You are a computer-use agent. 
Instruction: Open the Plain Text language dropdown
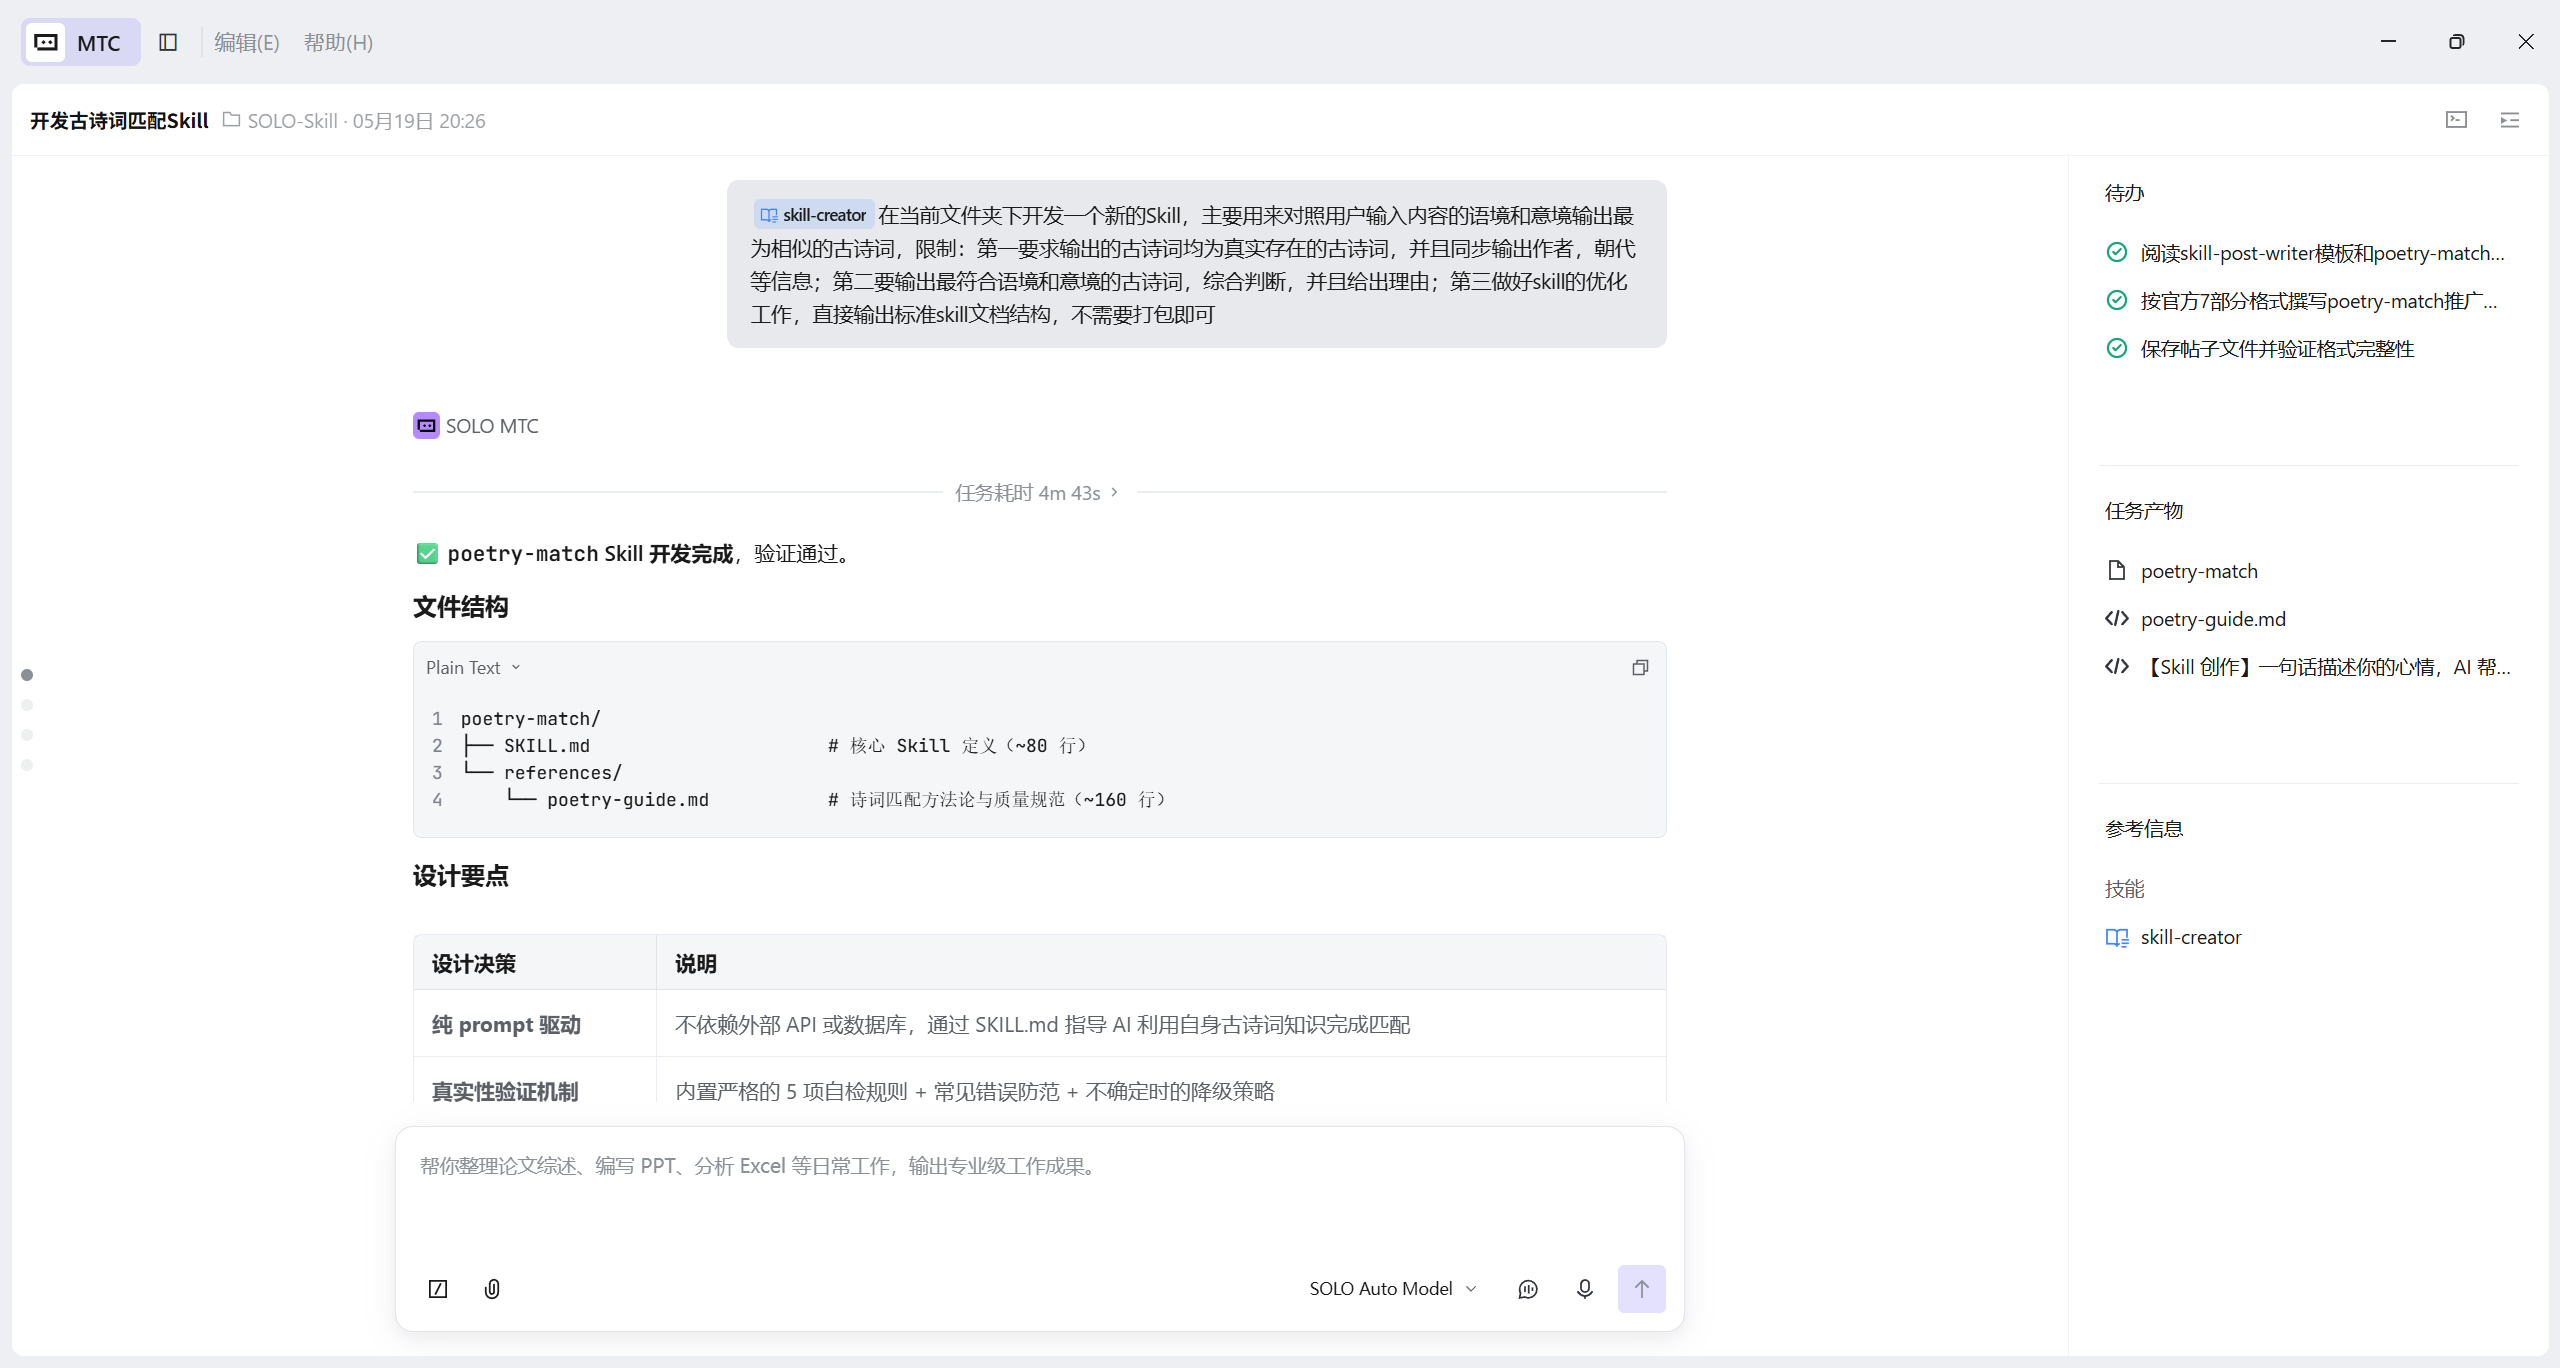tap(473, 667)
